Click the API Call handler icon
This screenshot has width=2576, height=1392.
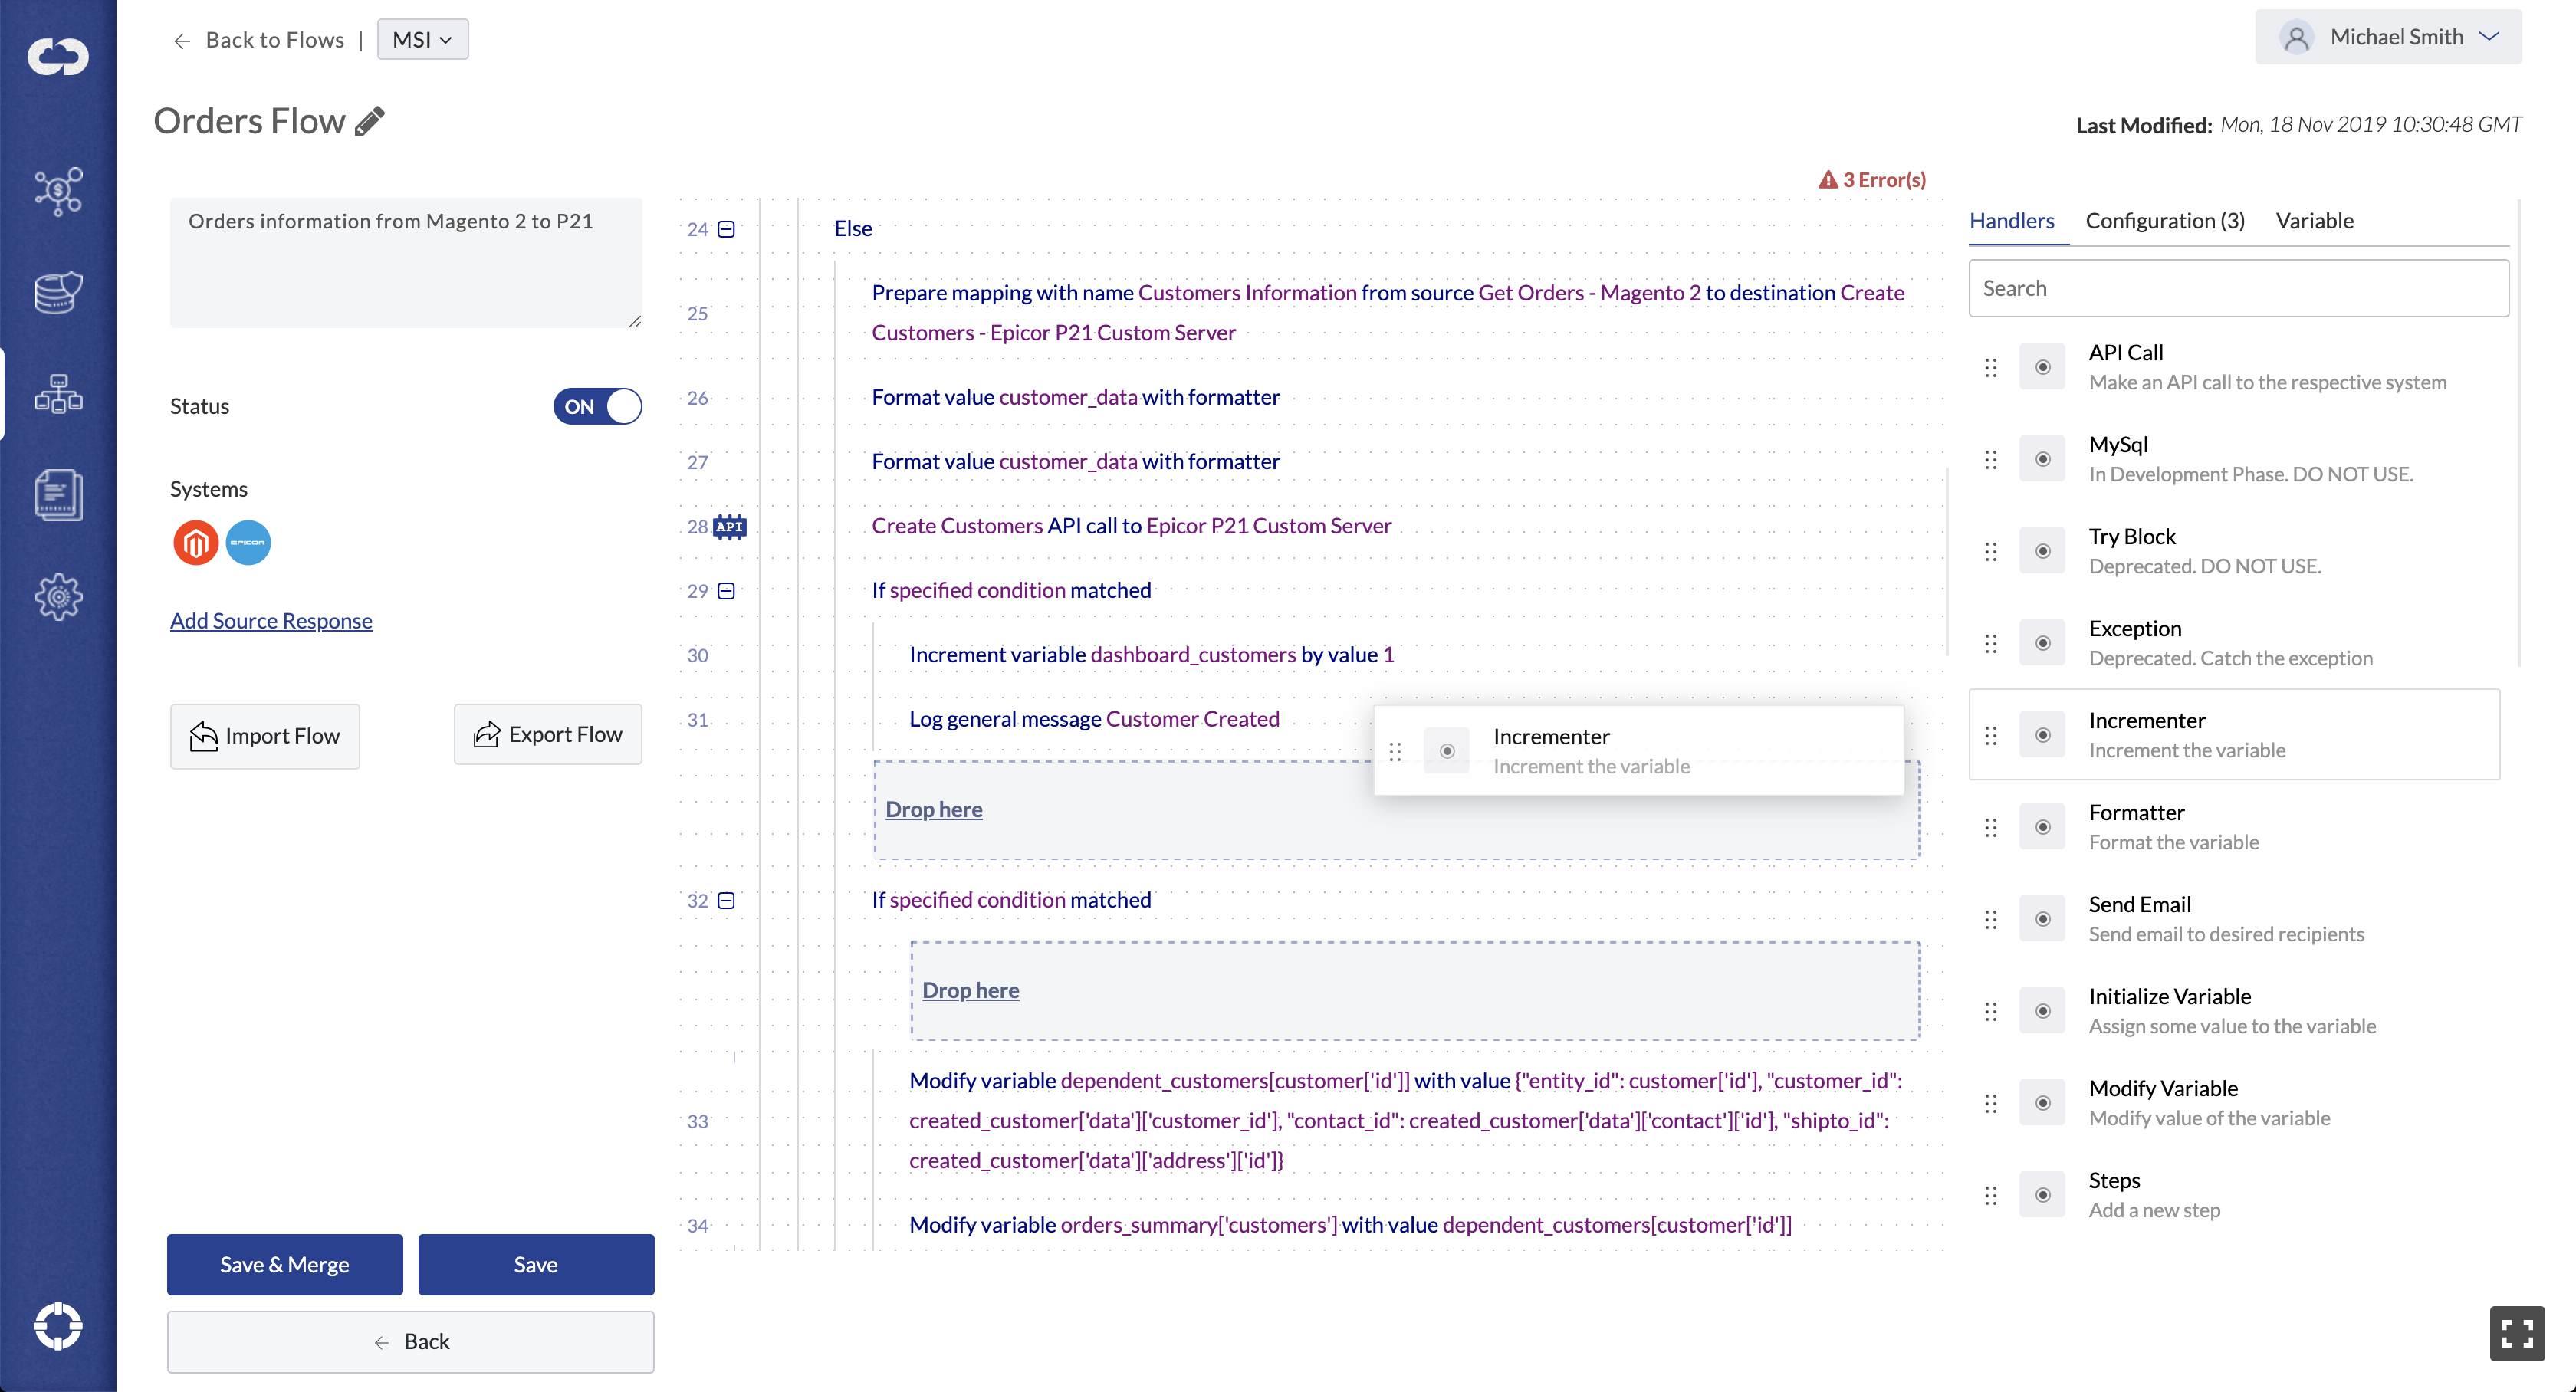(2042, 367)
